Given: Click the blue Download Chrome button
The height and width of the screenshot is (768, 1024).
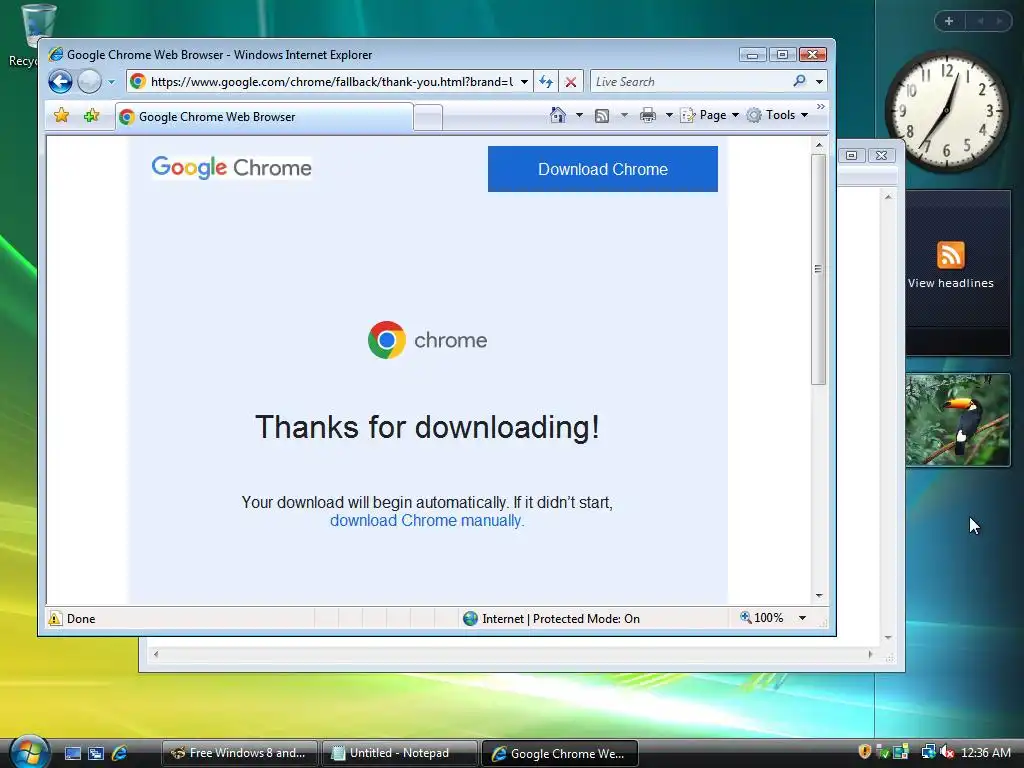Looking at the screenshot, I should (603, 168).
